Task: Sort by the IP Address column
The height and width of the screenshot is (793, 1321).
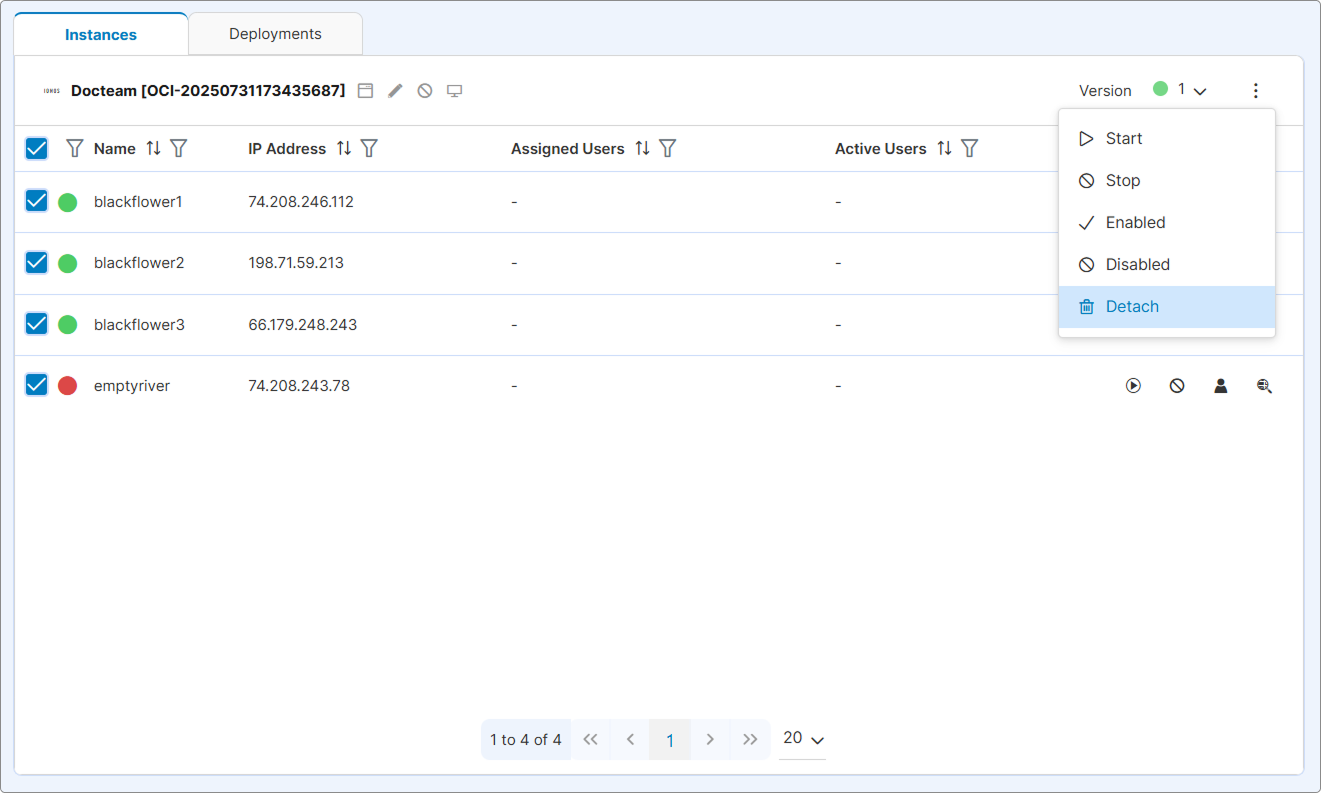Action: [344, 149]
